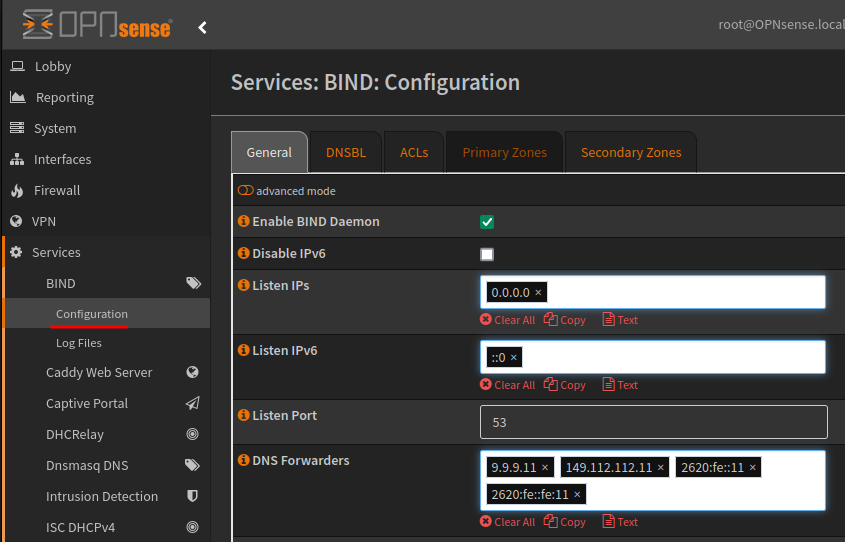Screen dimensions: 845x542
Task: Click the globe icon beside Caddy Web Server
Action: coord(192,372)
